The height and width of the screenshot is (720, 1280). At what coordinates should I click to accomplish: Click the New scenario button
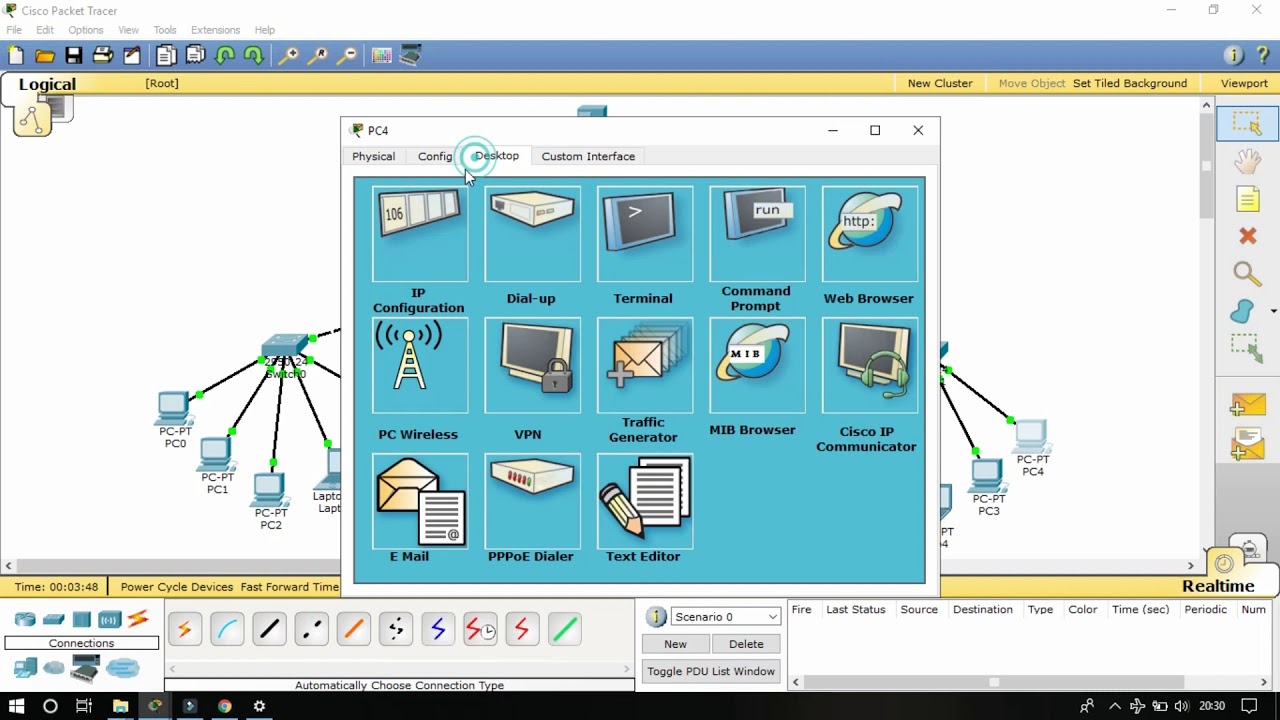675,644
